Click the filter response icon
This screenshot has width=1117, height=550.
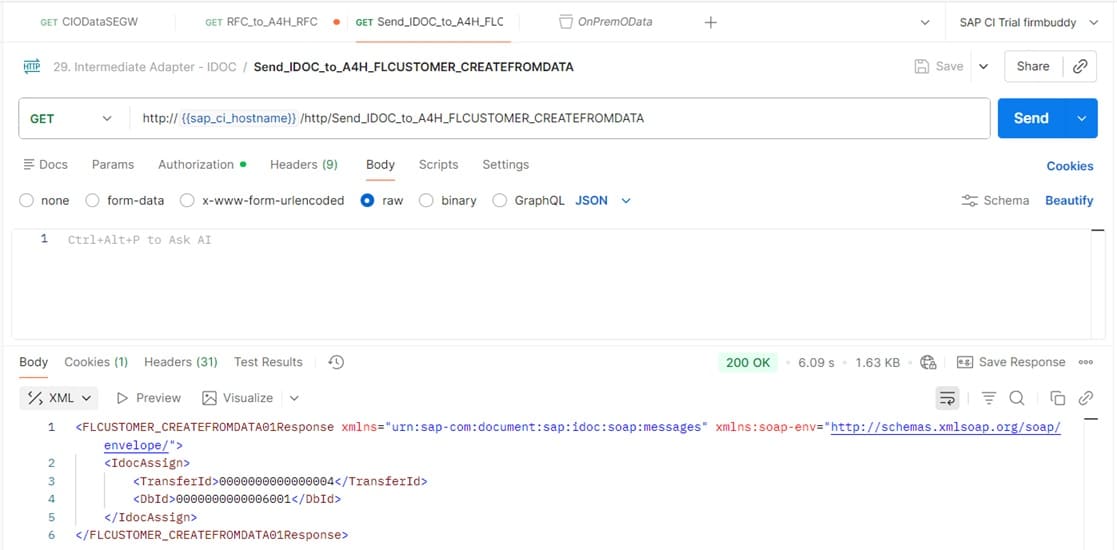click(989, 398)
